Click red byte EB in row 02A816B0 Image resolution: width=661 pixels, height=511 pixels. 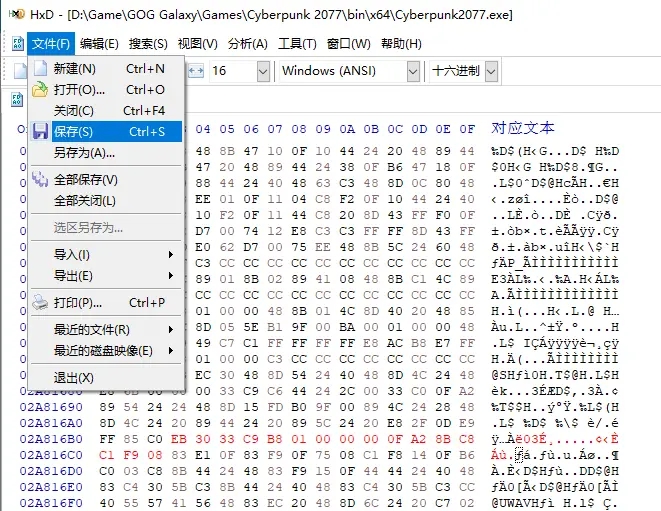click(179, 439)
